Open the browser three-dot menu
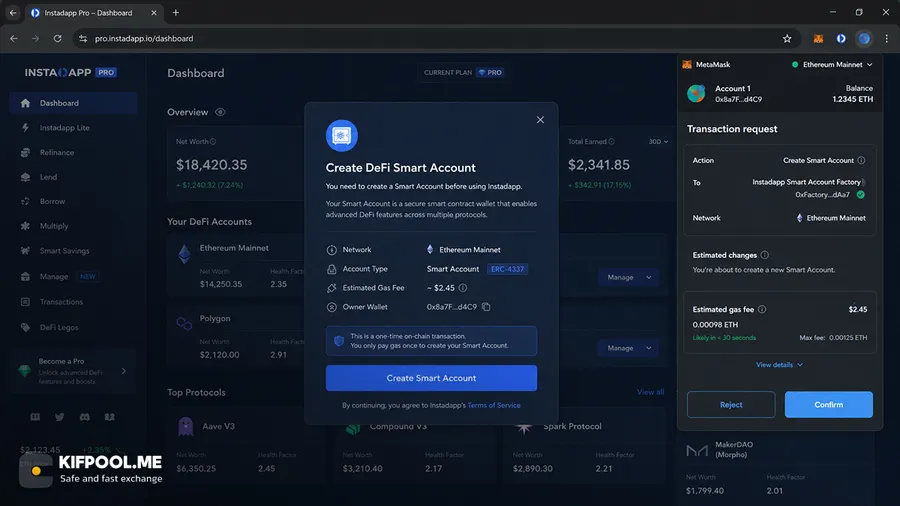Screen dimensions: 900x506 click(886, 39)
